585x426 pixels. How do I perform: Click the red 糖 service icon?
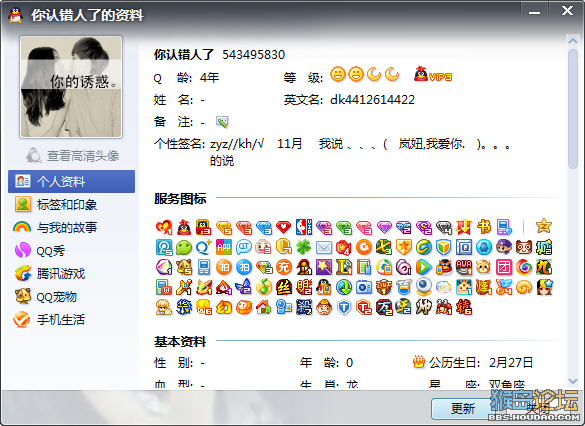(x=464, y=307)
